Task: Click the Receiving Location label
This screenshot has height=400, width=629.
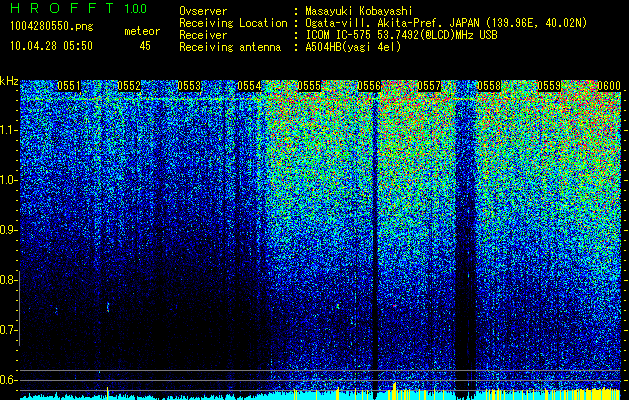Action: coord(233,23)
